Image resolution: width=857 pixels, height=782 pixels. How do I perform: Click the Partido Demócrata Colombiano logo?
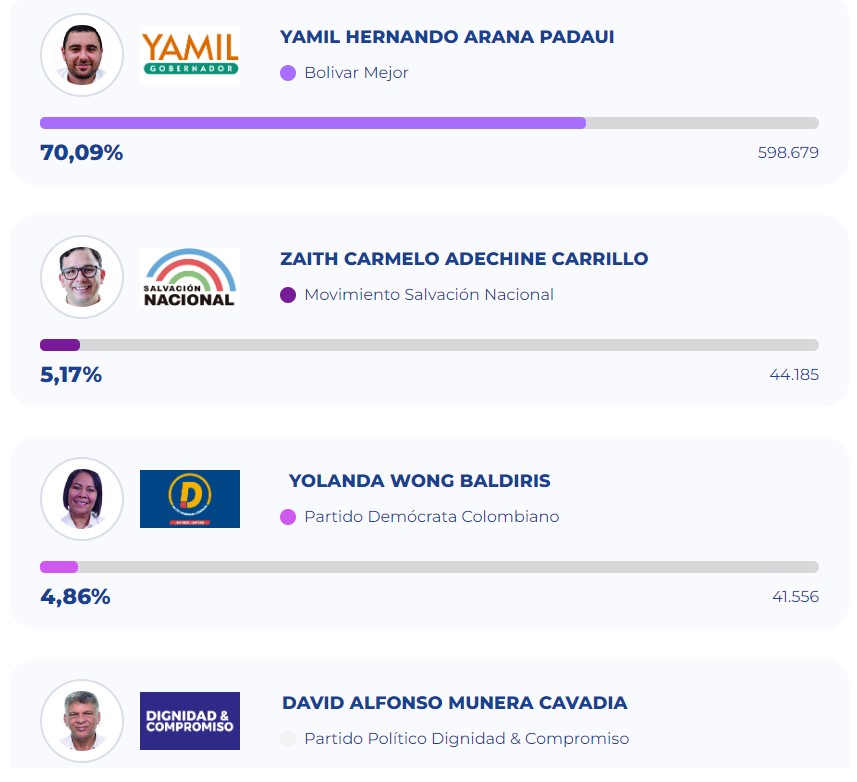tap(190, 499)
